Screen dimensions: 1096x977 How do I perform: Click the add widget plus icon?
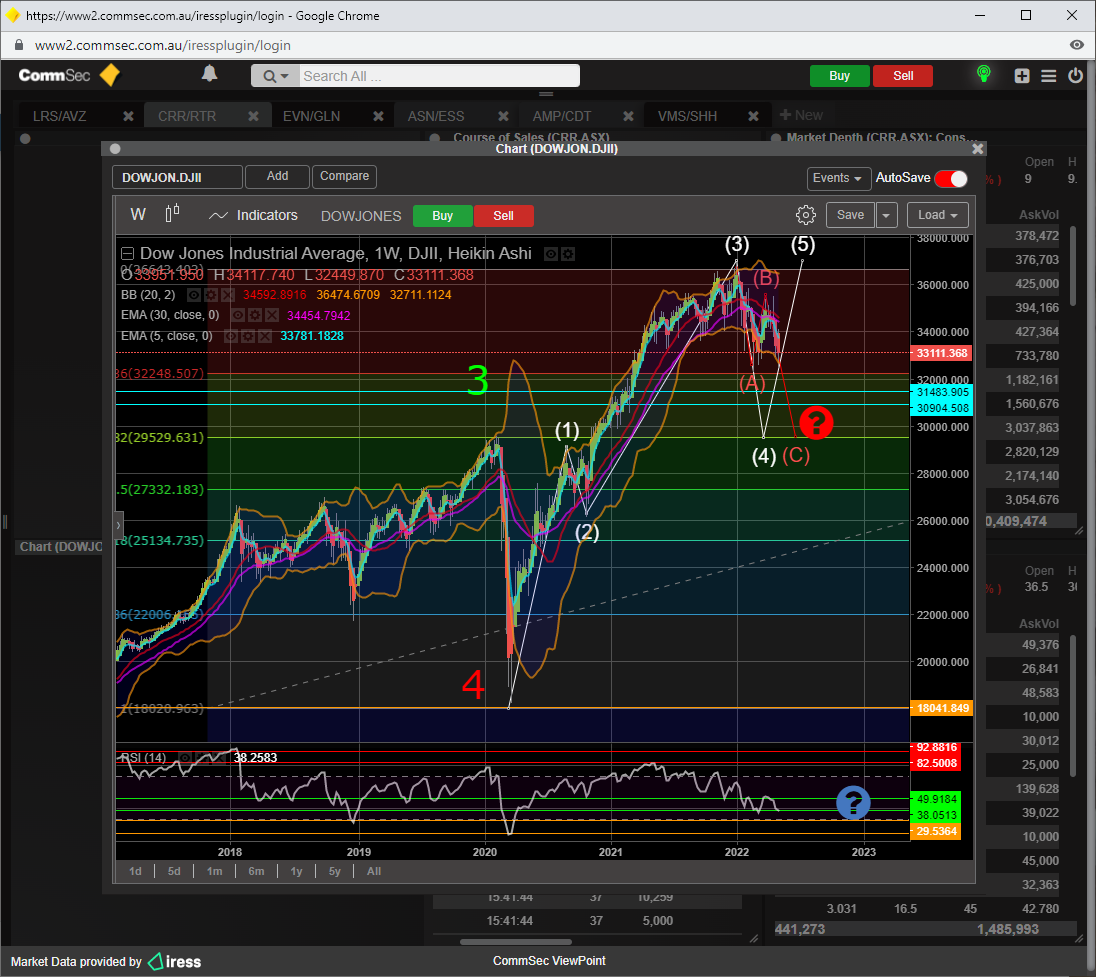click(1022, 76)
